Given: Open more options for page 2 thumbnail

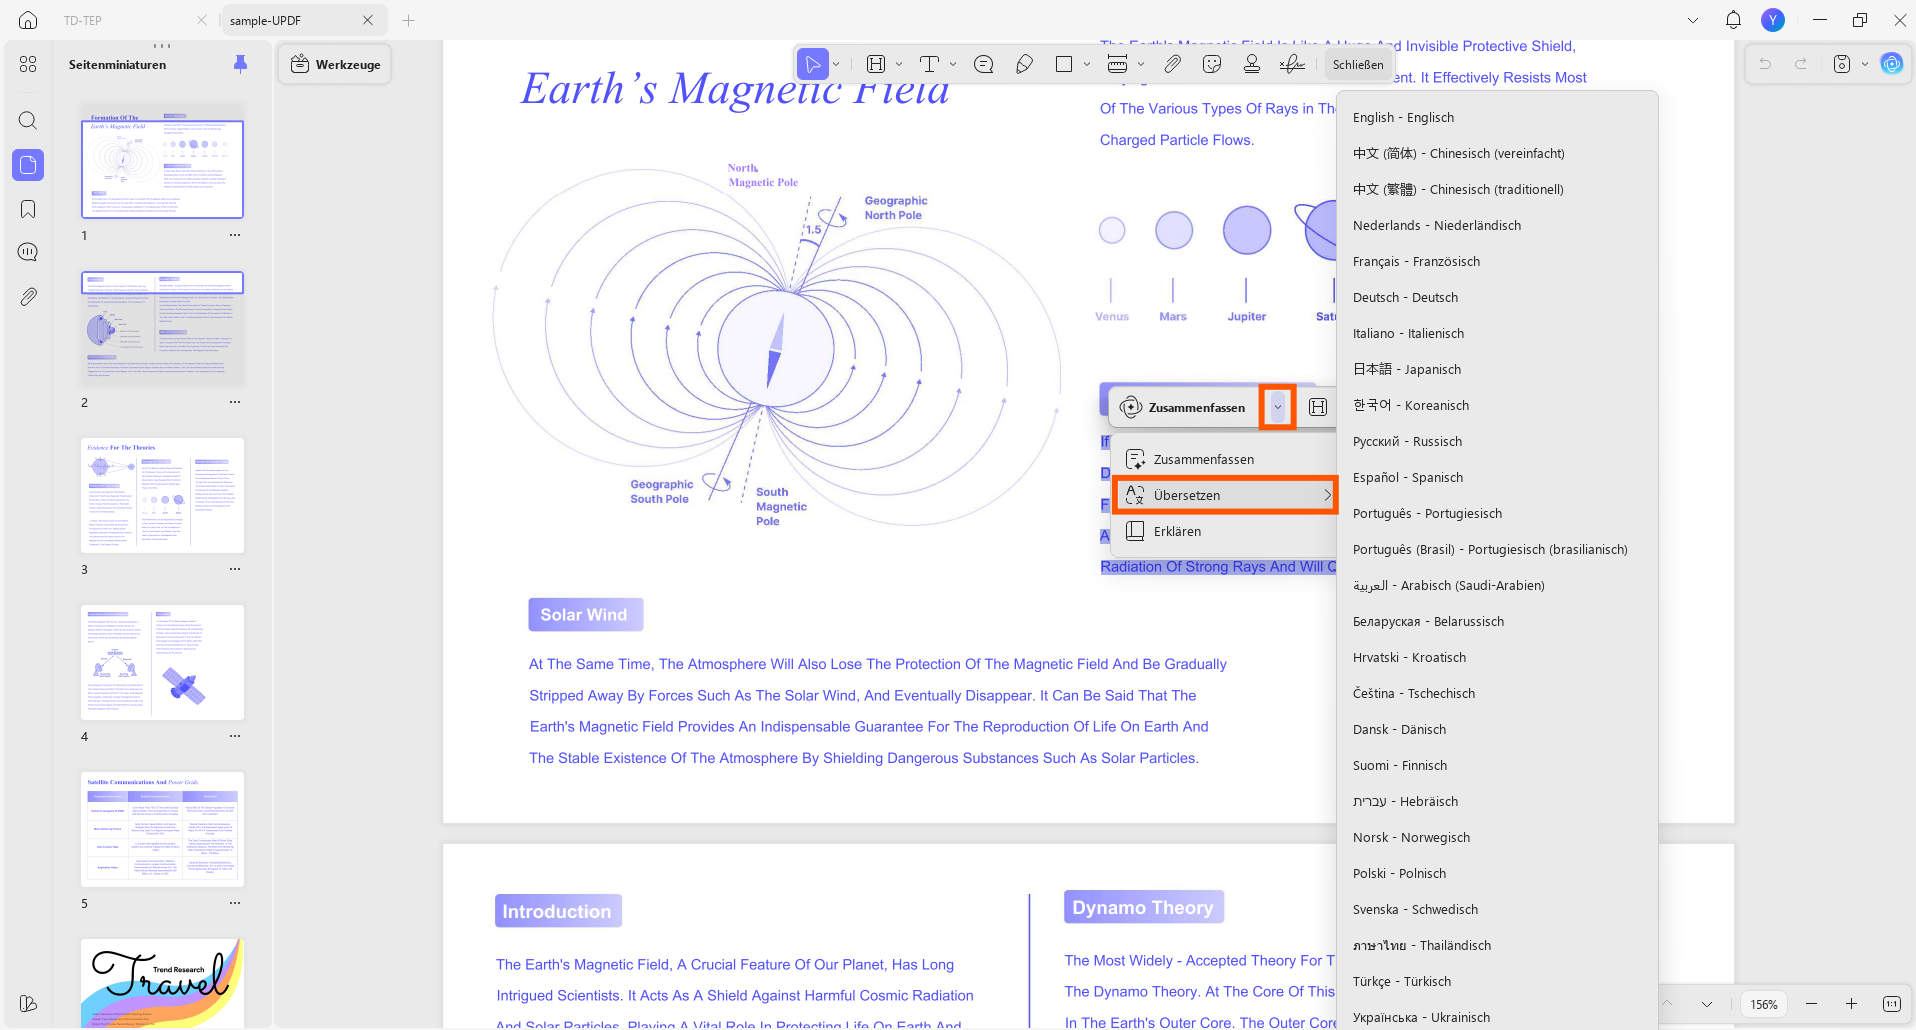Looking at the screenshot, I should tap(235, 402).
